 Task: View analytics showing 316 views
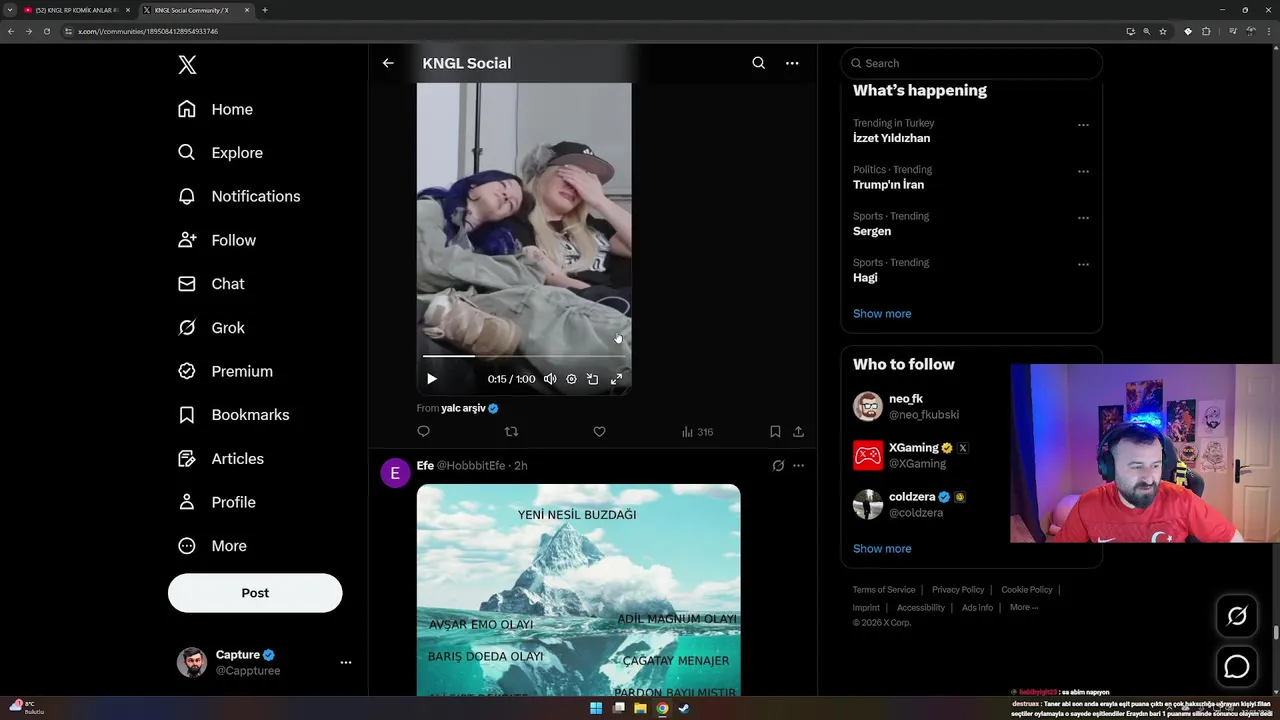click(x=697, y=432)
